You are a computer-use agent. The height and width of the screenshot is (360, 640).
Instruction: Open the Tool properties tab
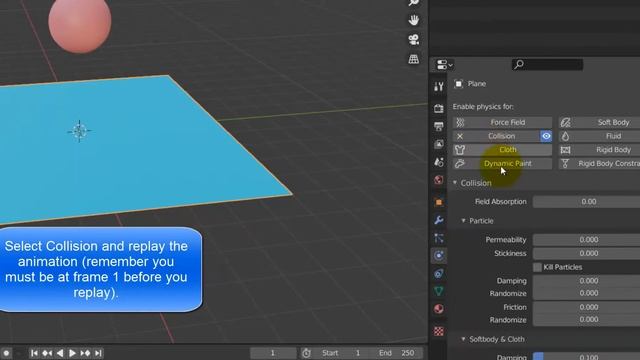coord(439,87)
